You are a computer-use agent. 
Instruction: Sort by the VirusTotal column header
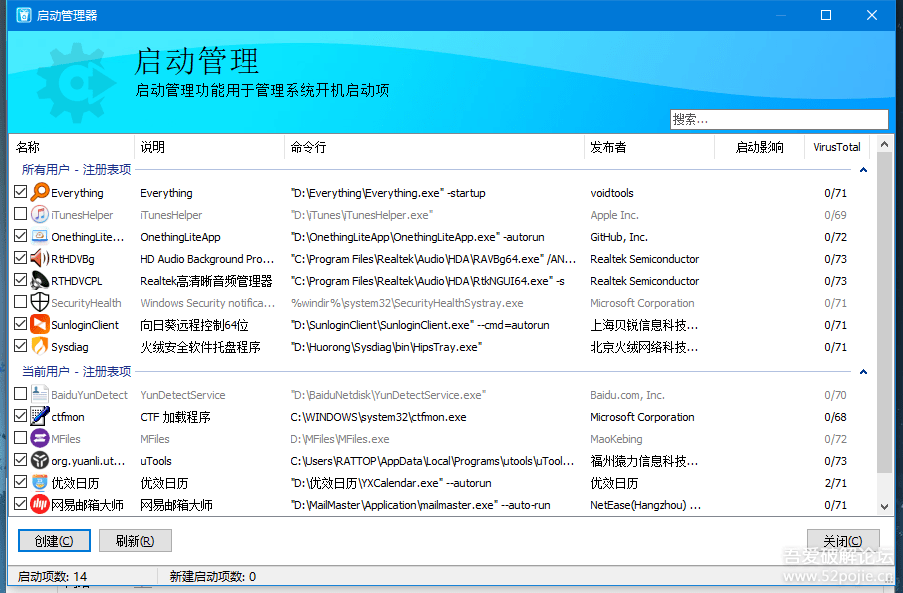coord(836,147)
